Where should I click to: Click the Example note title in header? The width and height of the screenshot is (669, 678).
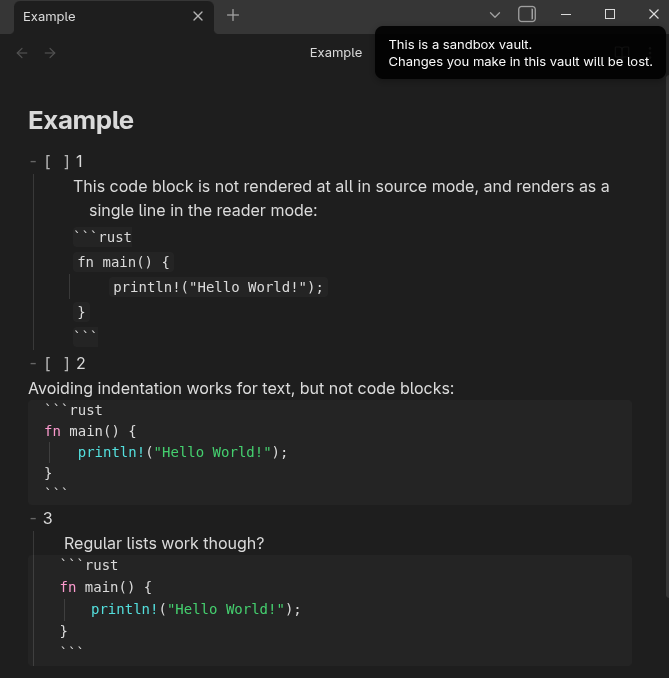pyautogui.click(x=335, y=53)
